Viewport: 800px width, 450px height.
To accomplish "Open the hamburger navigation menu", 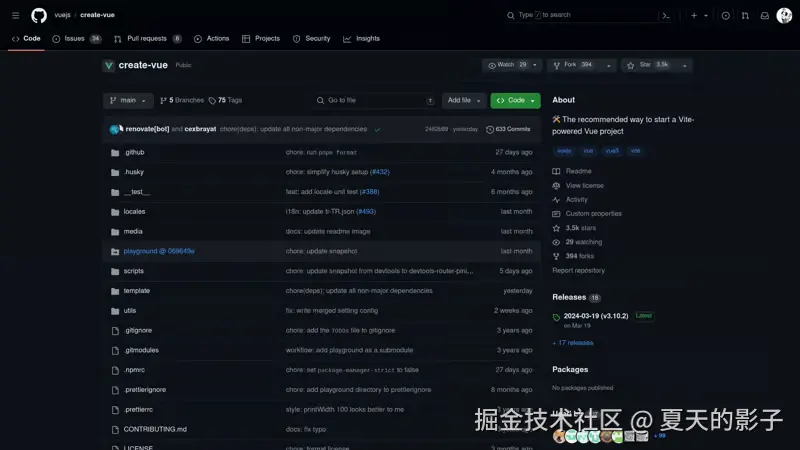I will tap(15, 15).
